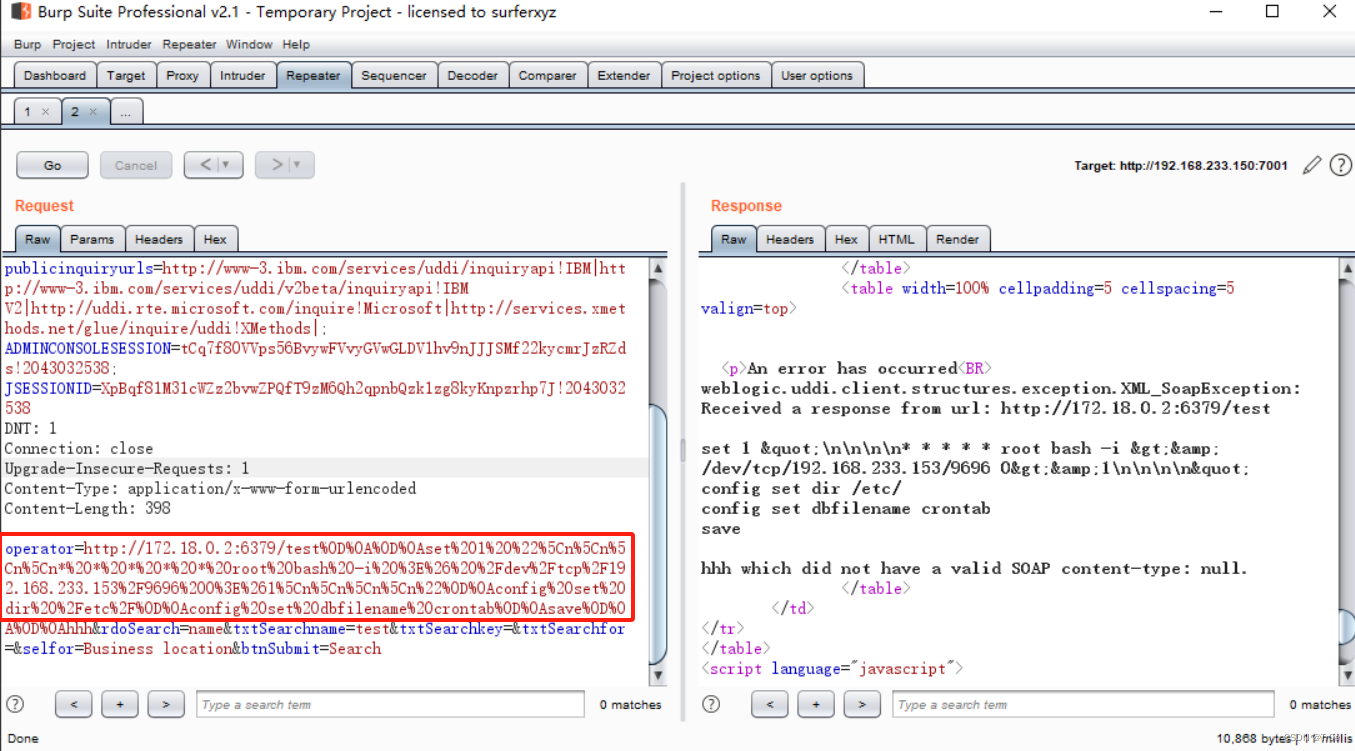Switch to the Proxy tab
The width and height of the screenshot is (1355, 751).
coord(182,75)
